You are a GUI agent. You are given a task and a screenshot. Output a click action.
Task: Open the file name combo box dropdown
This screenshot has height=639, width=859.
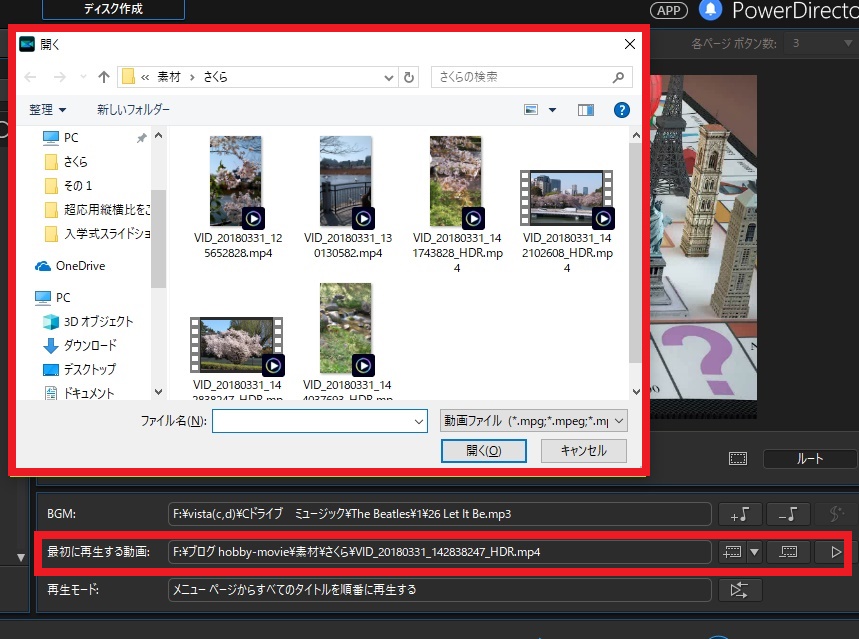[x=419, y=421]
